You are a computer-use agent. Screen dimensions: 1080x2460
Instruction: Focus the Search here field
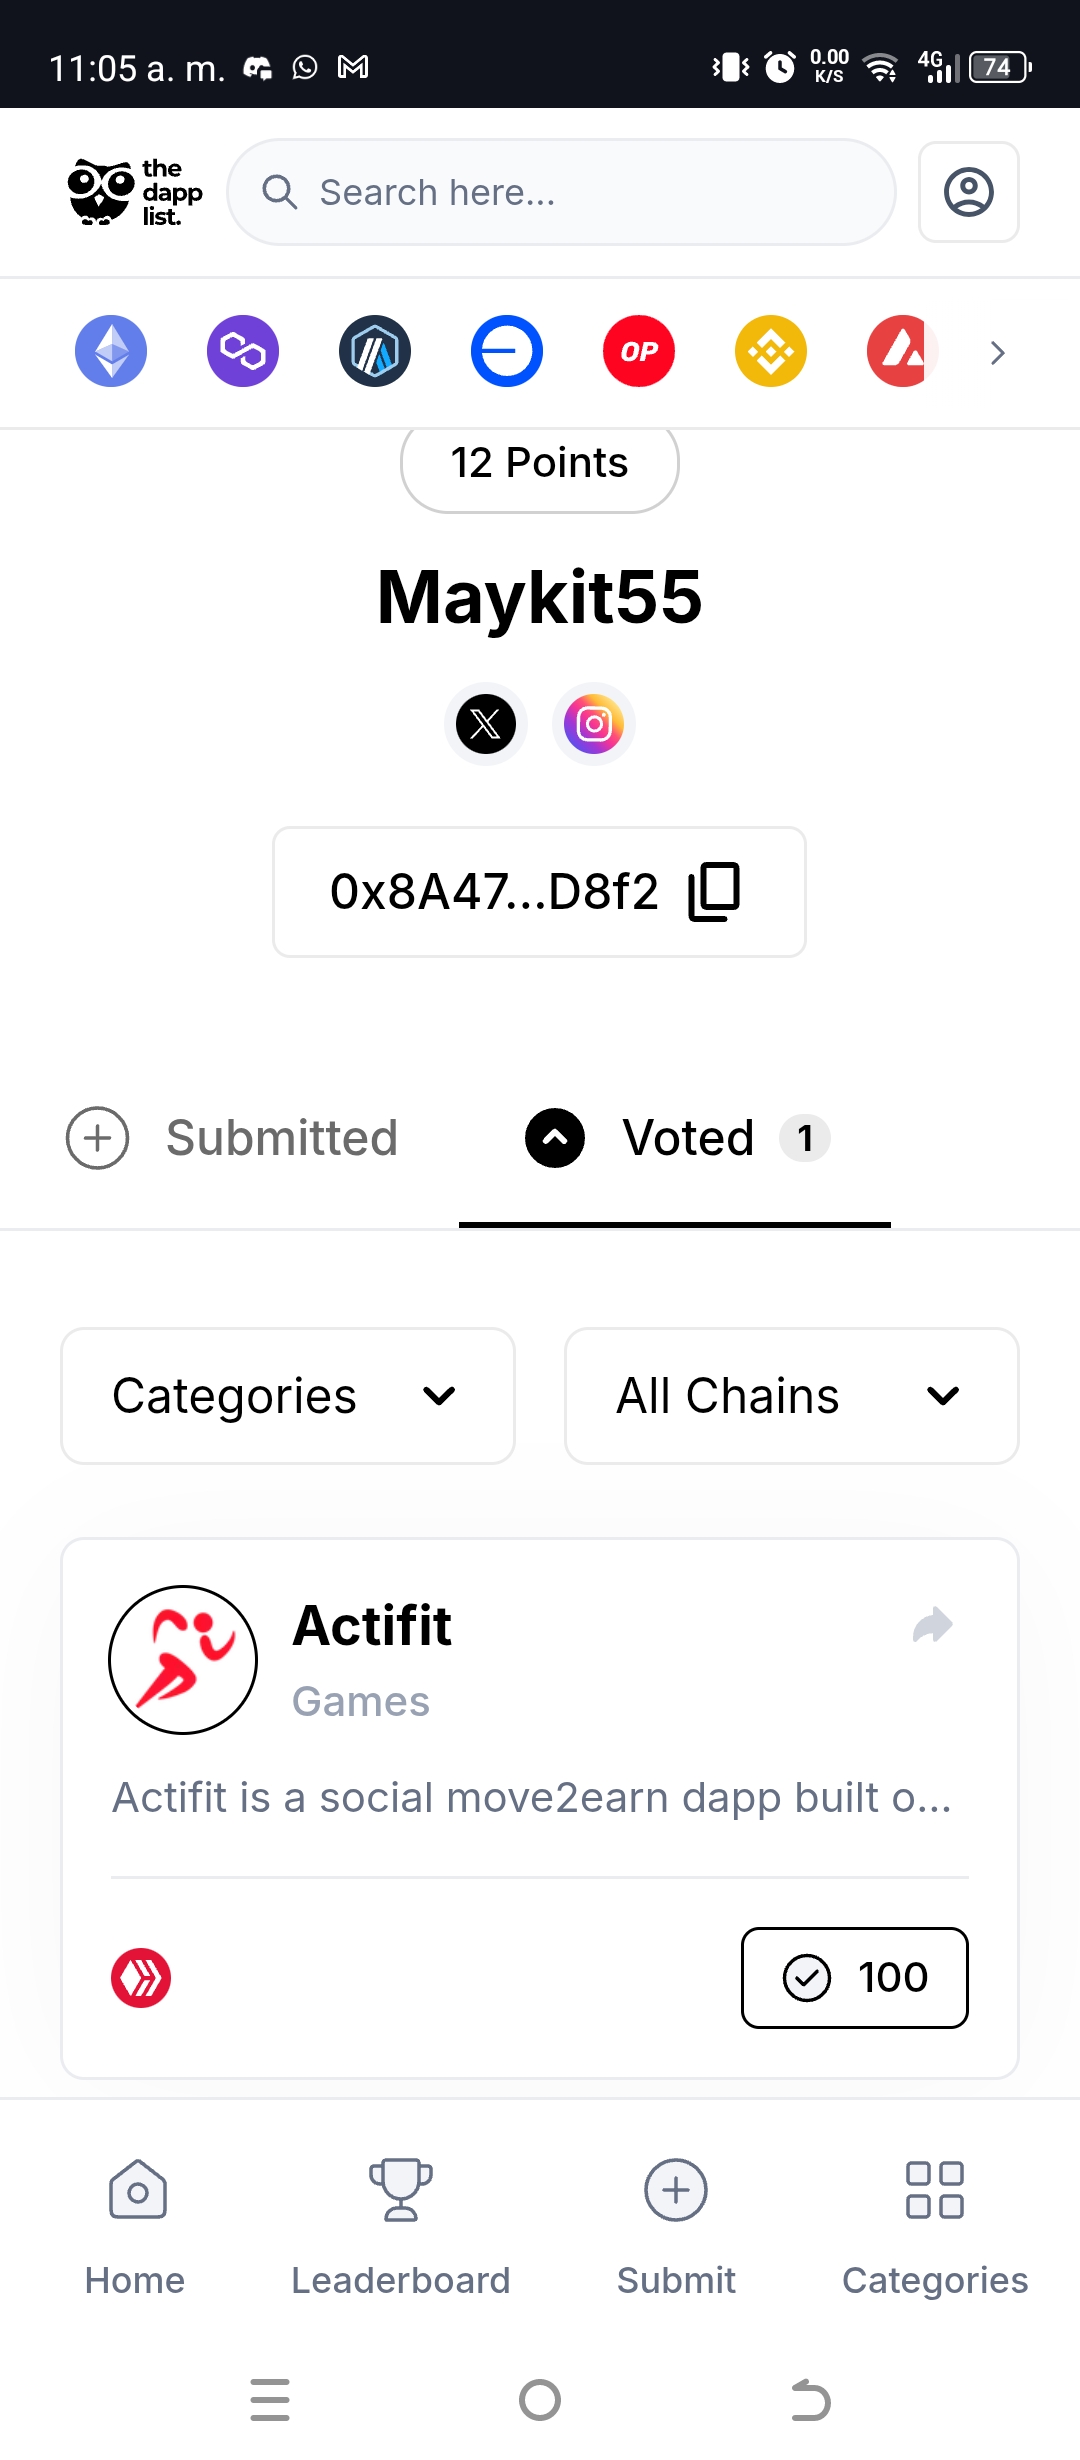point(561,192)
